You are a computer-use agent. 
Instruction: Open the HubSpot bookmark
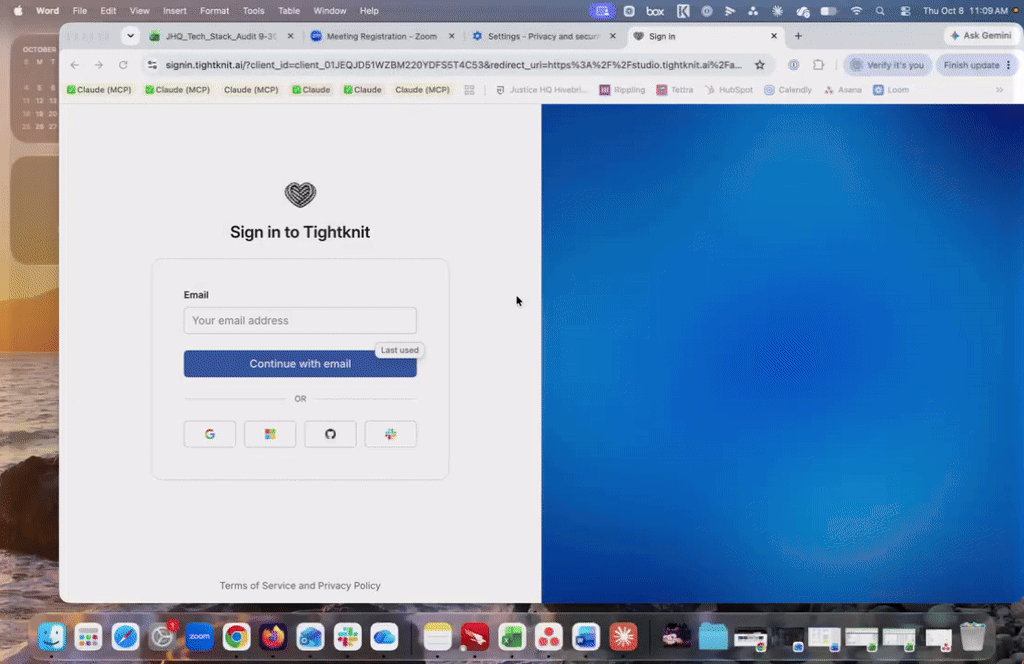click(729, 89)
